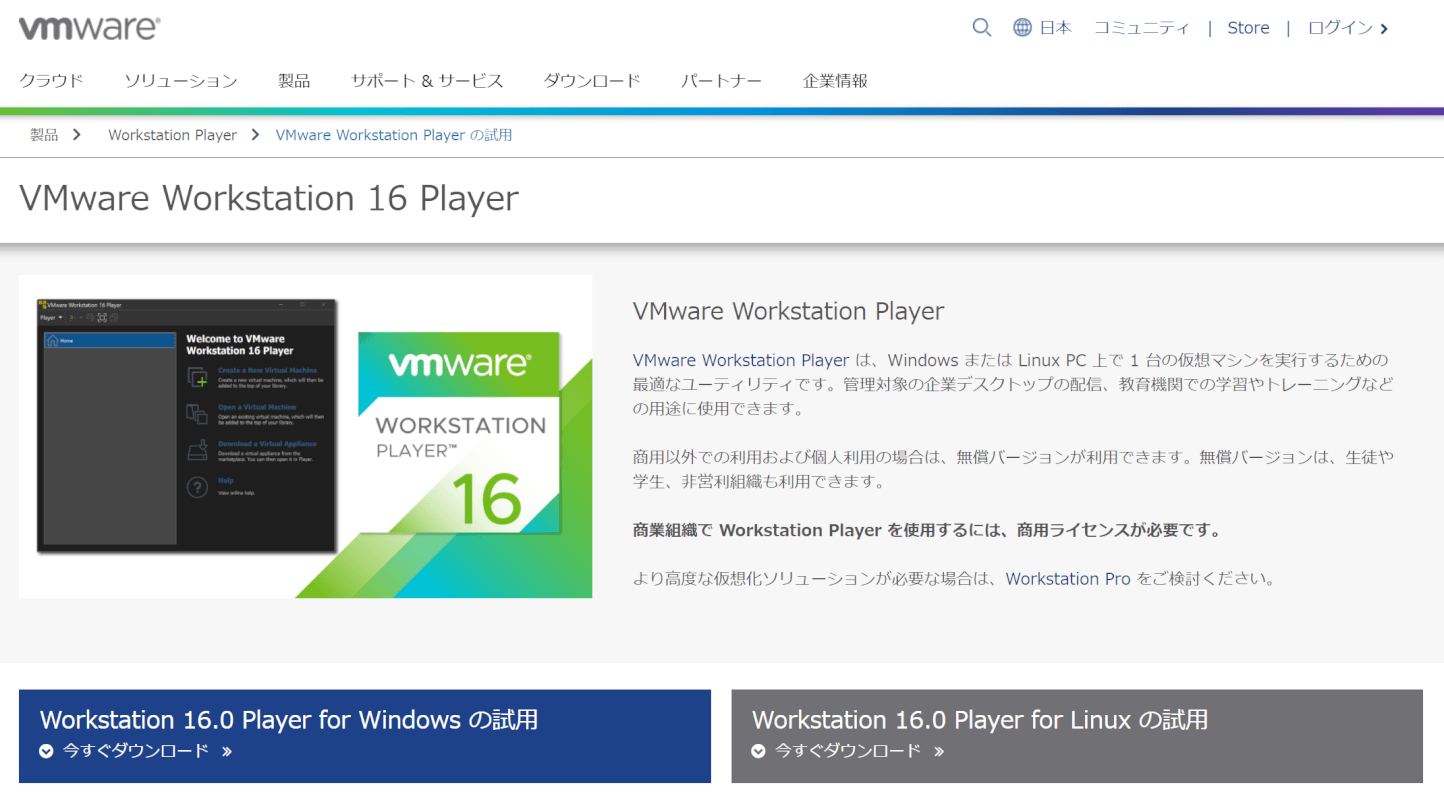This screenshot has width=1444, height=800.
Task: Visit the VMware Store
Action: click(x=1247, y=27)
